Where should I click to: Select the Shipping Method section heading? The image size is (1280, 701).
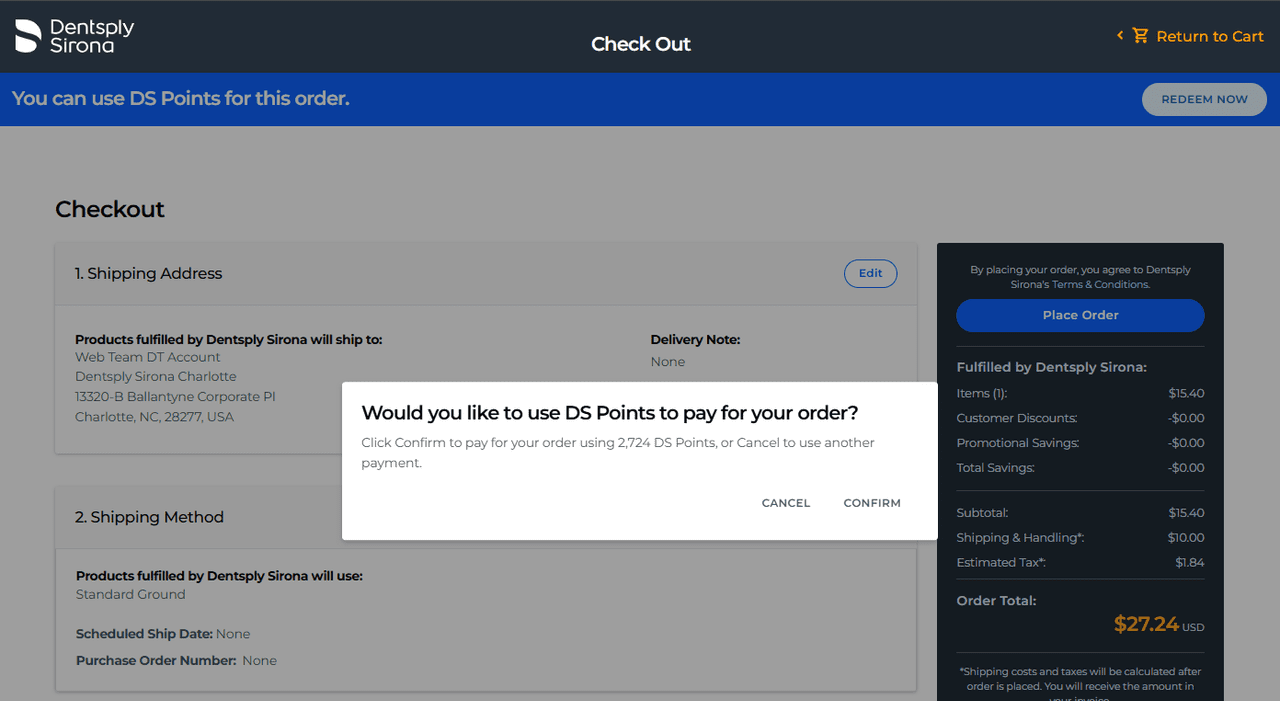(x=149, y=517)
